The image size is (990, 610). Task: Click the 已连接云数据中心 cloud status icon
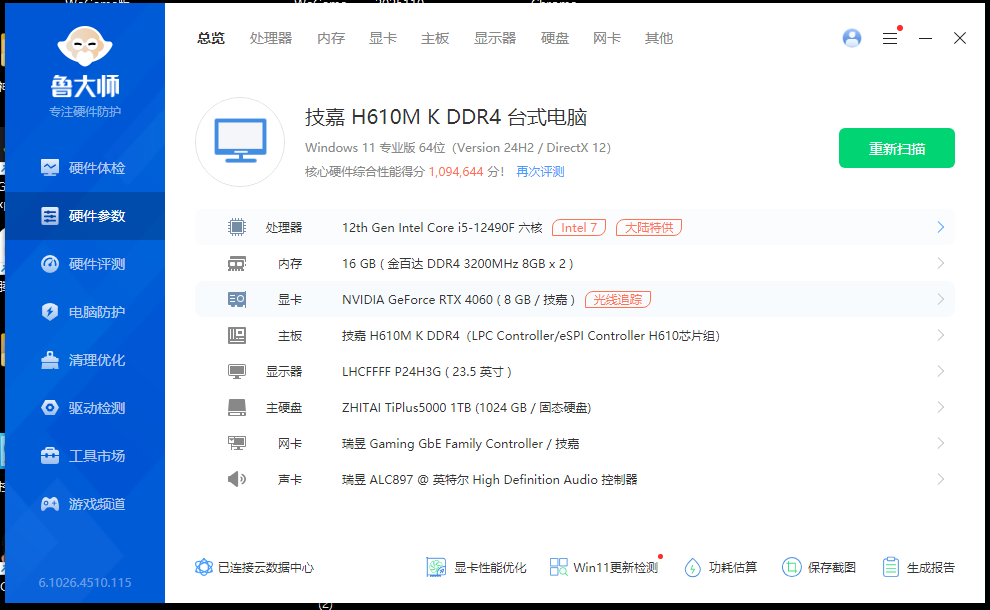204,567
